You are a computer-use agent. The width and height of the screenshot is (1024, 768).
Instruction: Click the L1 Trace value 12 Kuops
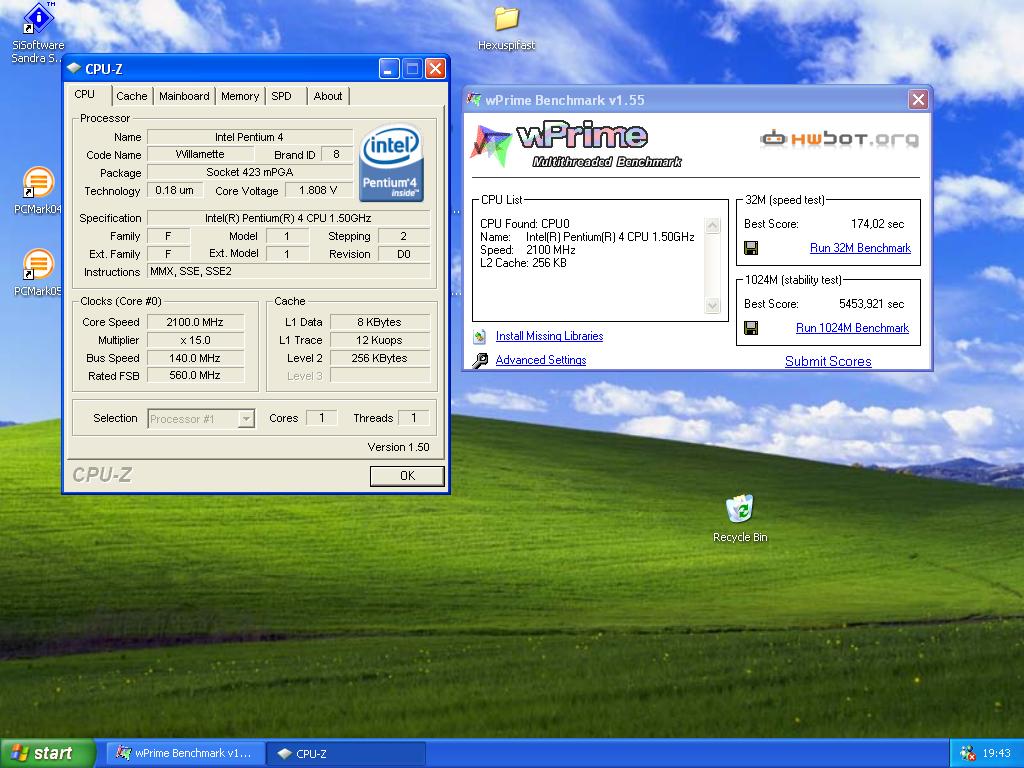click(x=379, y=340)
